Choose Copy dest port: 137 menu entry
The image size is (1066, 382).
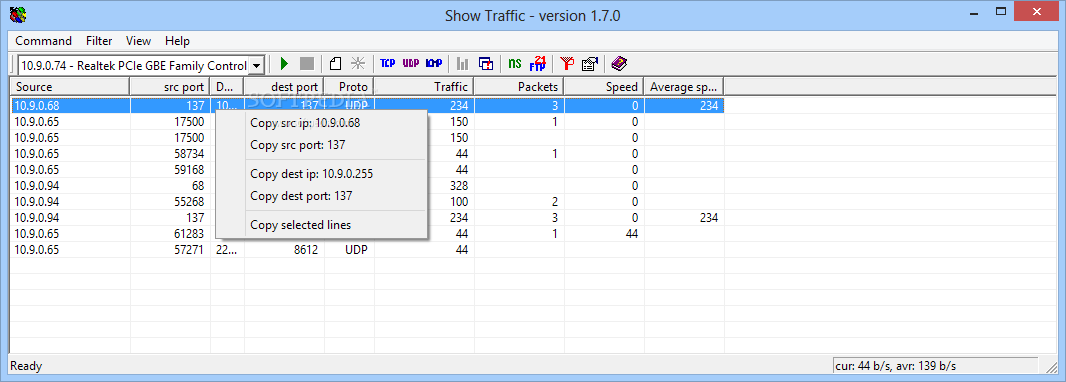321,196
